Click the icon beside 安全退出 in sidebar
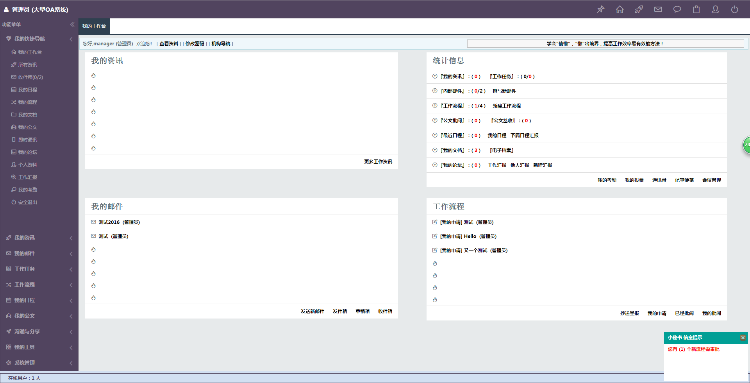The image size is (750, 383). pyautogui.click(x=13, y=202)
